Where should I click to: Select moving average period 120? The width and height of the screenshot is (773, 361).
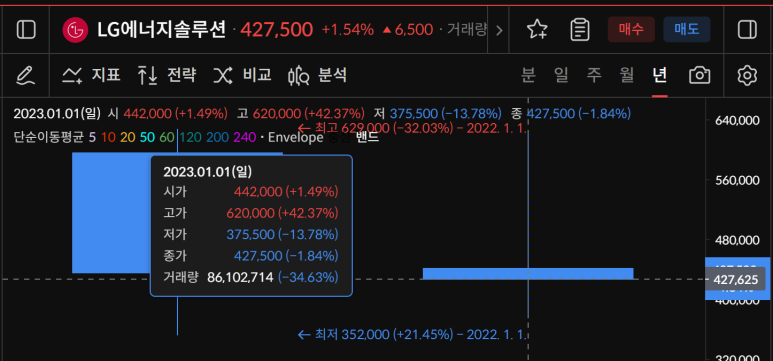(190, 137)
